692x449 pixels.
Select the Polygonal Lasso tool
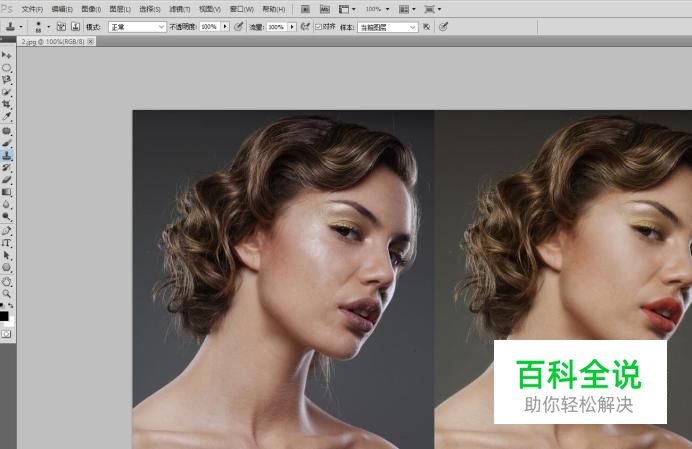(6, 80)
